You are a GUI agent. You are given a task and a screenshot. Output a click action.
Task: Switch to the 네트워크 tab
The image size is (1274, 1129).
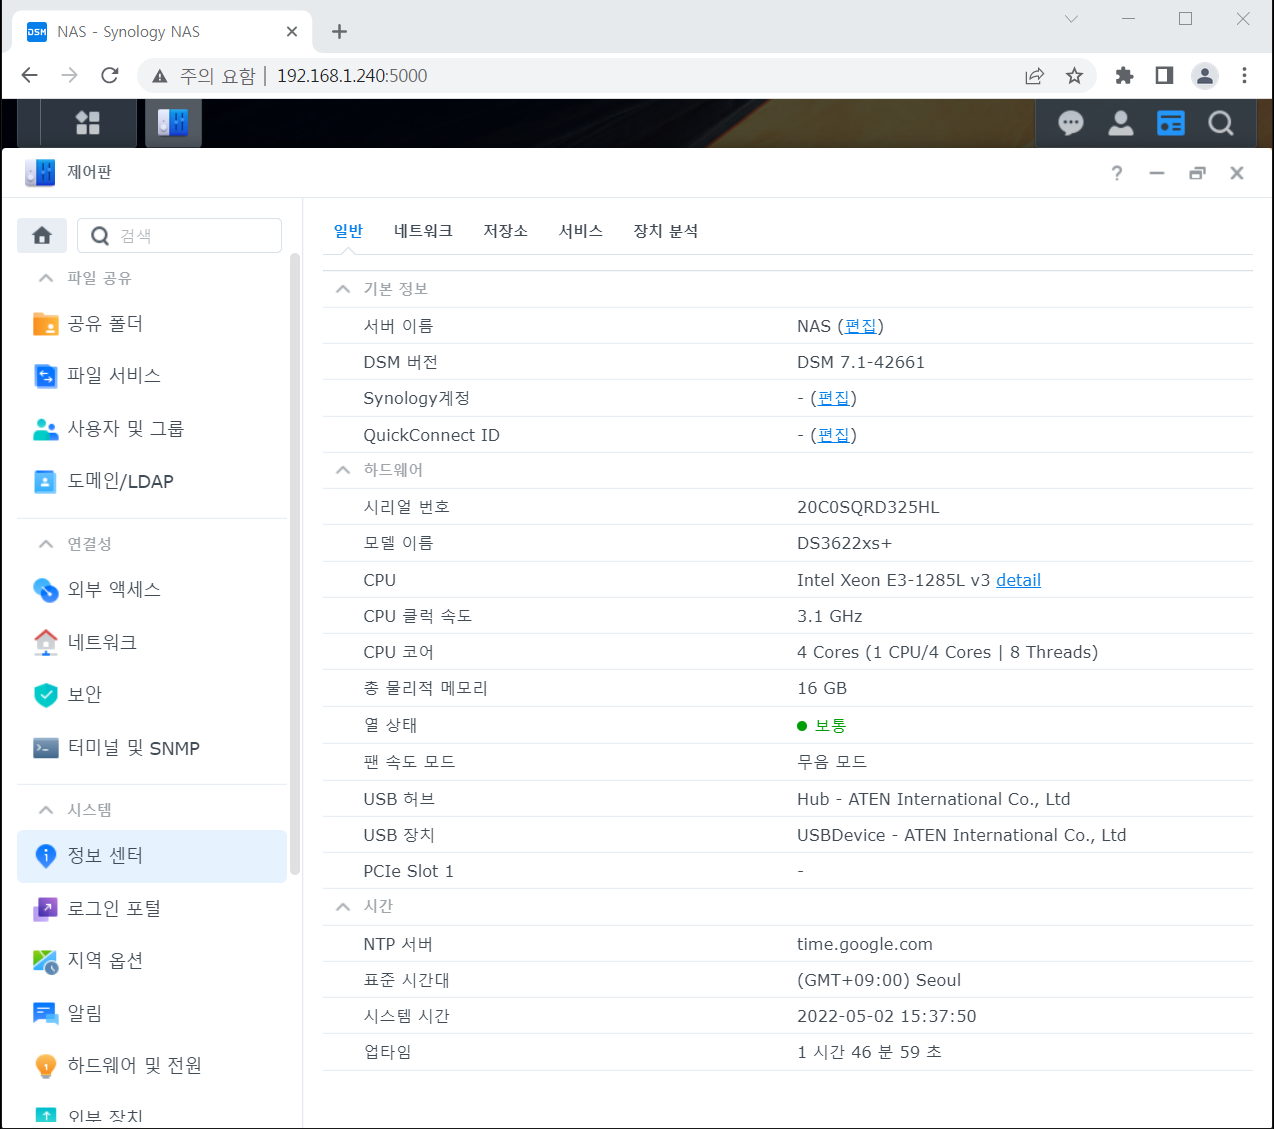pos(423,231)
